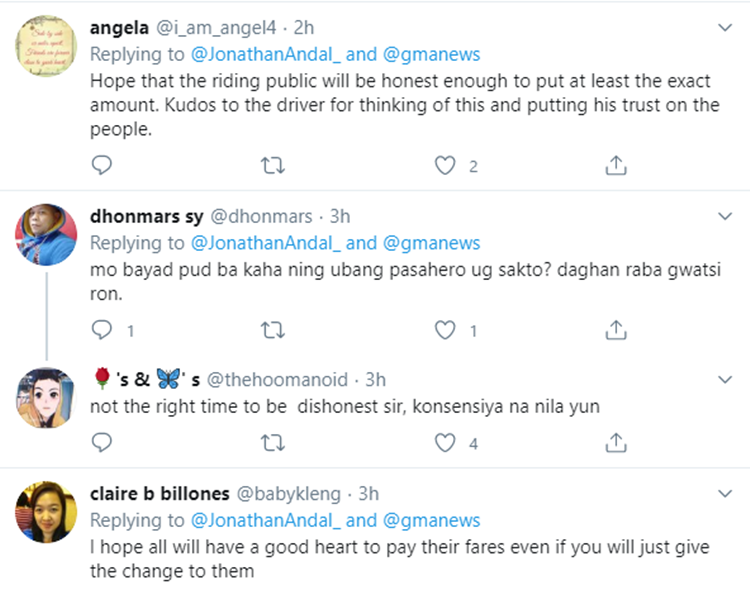The image size is (750, 594).
Task: Open more options on angela's tweet
Action: 727,27
